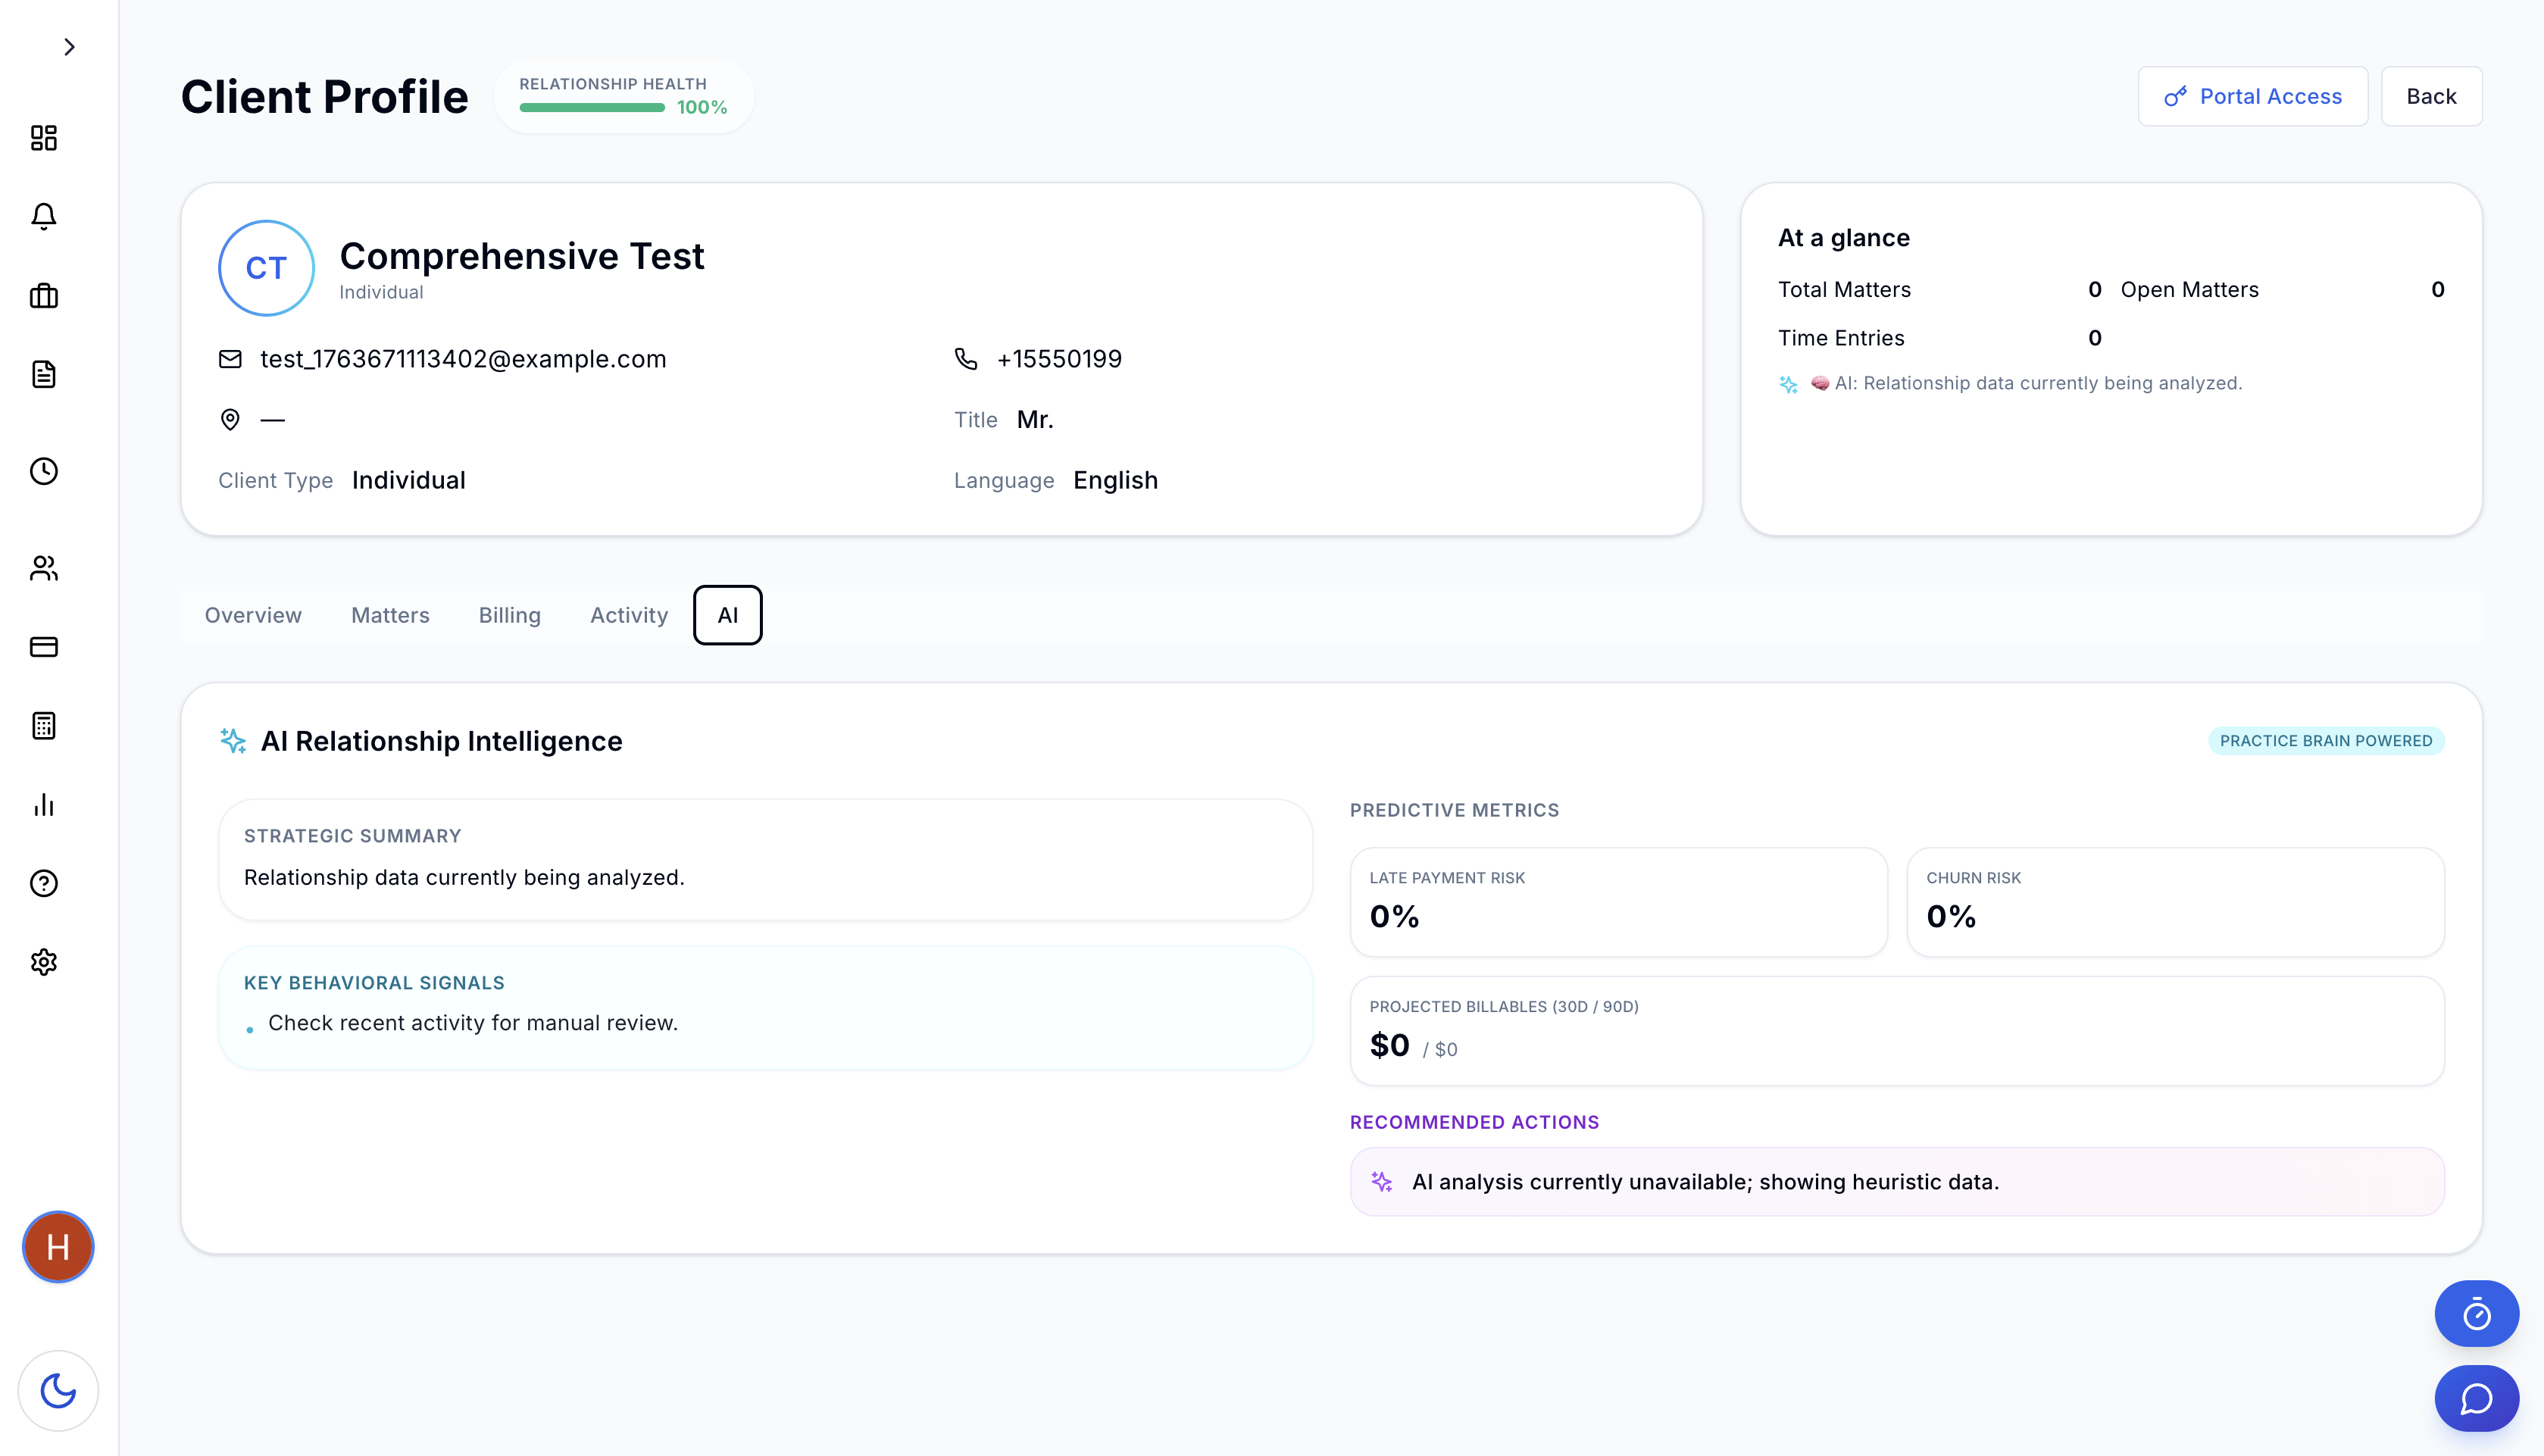Click the Portal Access button
This screenshot has width=2544, height=1456.
click(x=2252, y=96)
